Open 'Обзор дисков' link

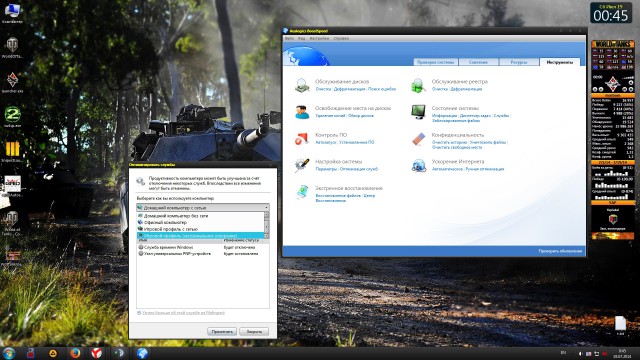point(361,116)
